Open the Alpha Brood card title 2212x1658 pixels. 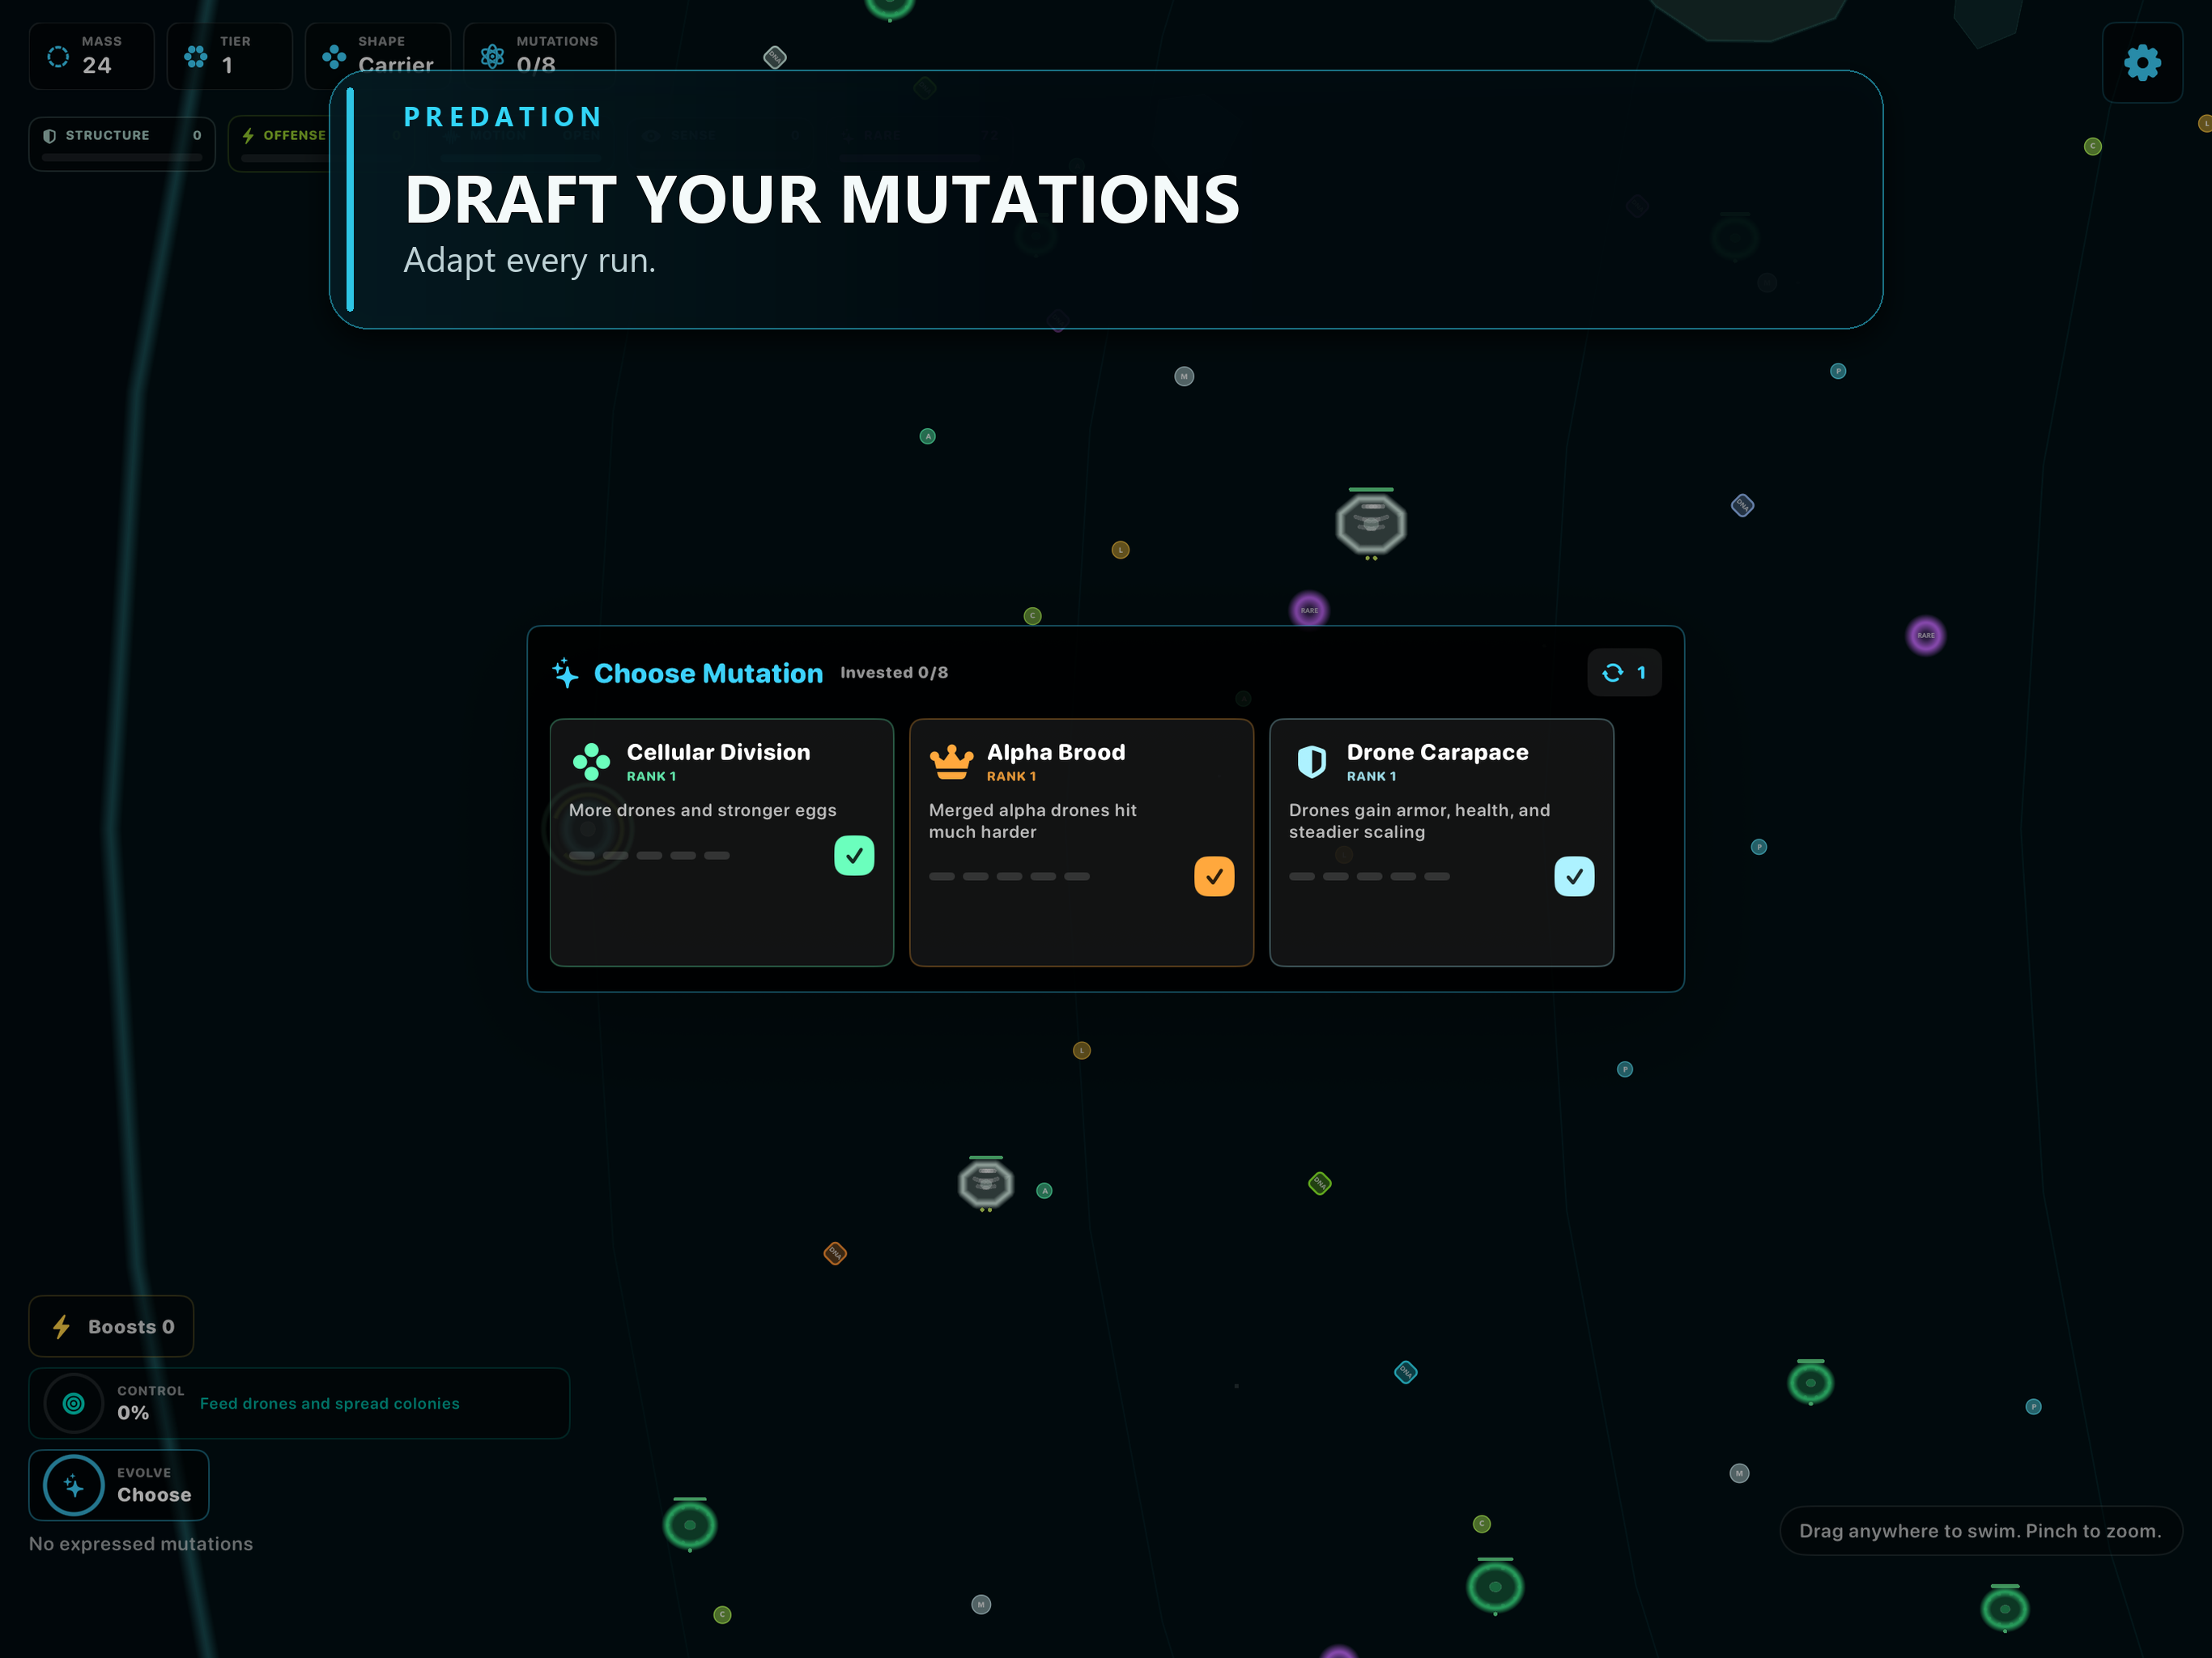[x=1056, y=752]
